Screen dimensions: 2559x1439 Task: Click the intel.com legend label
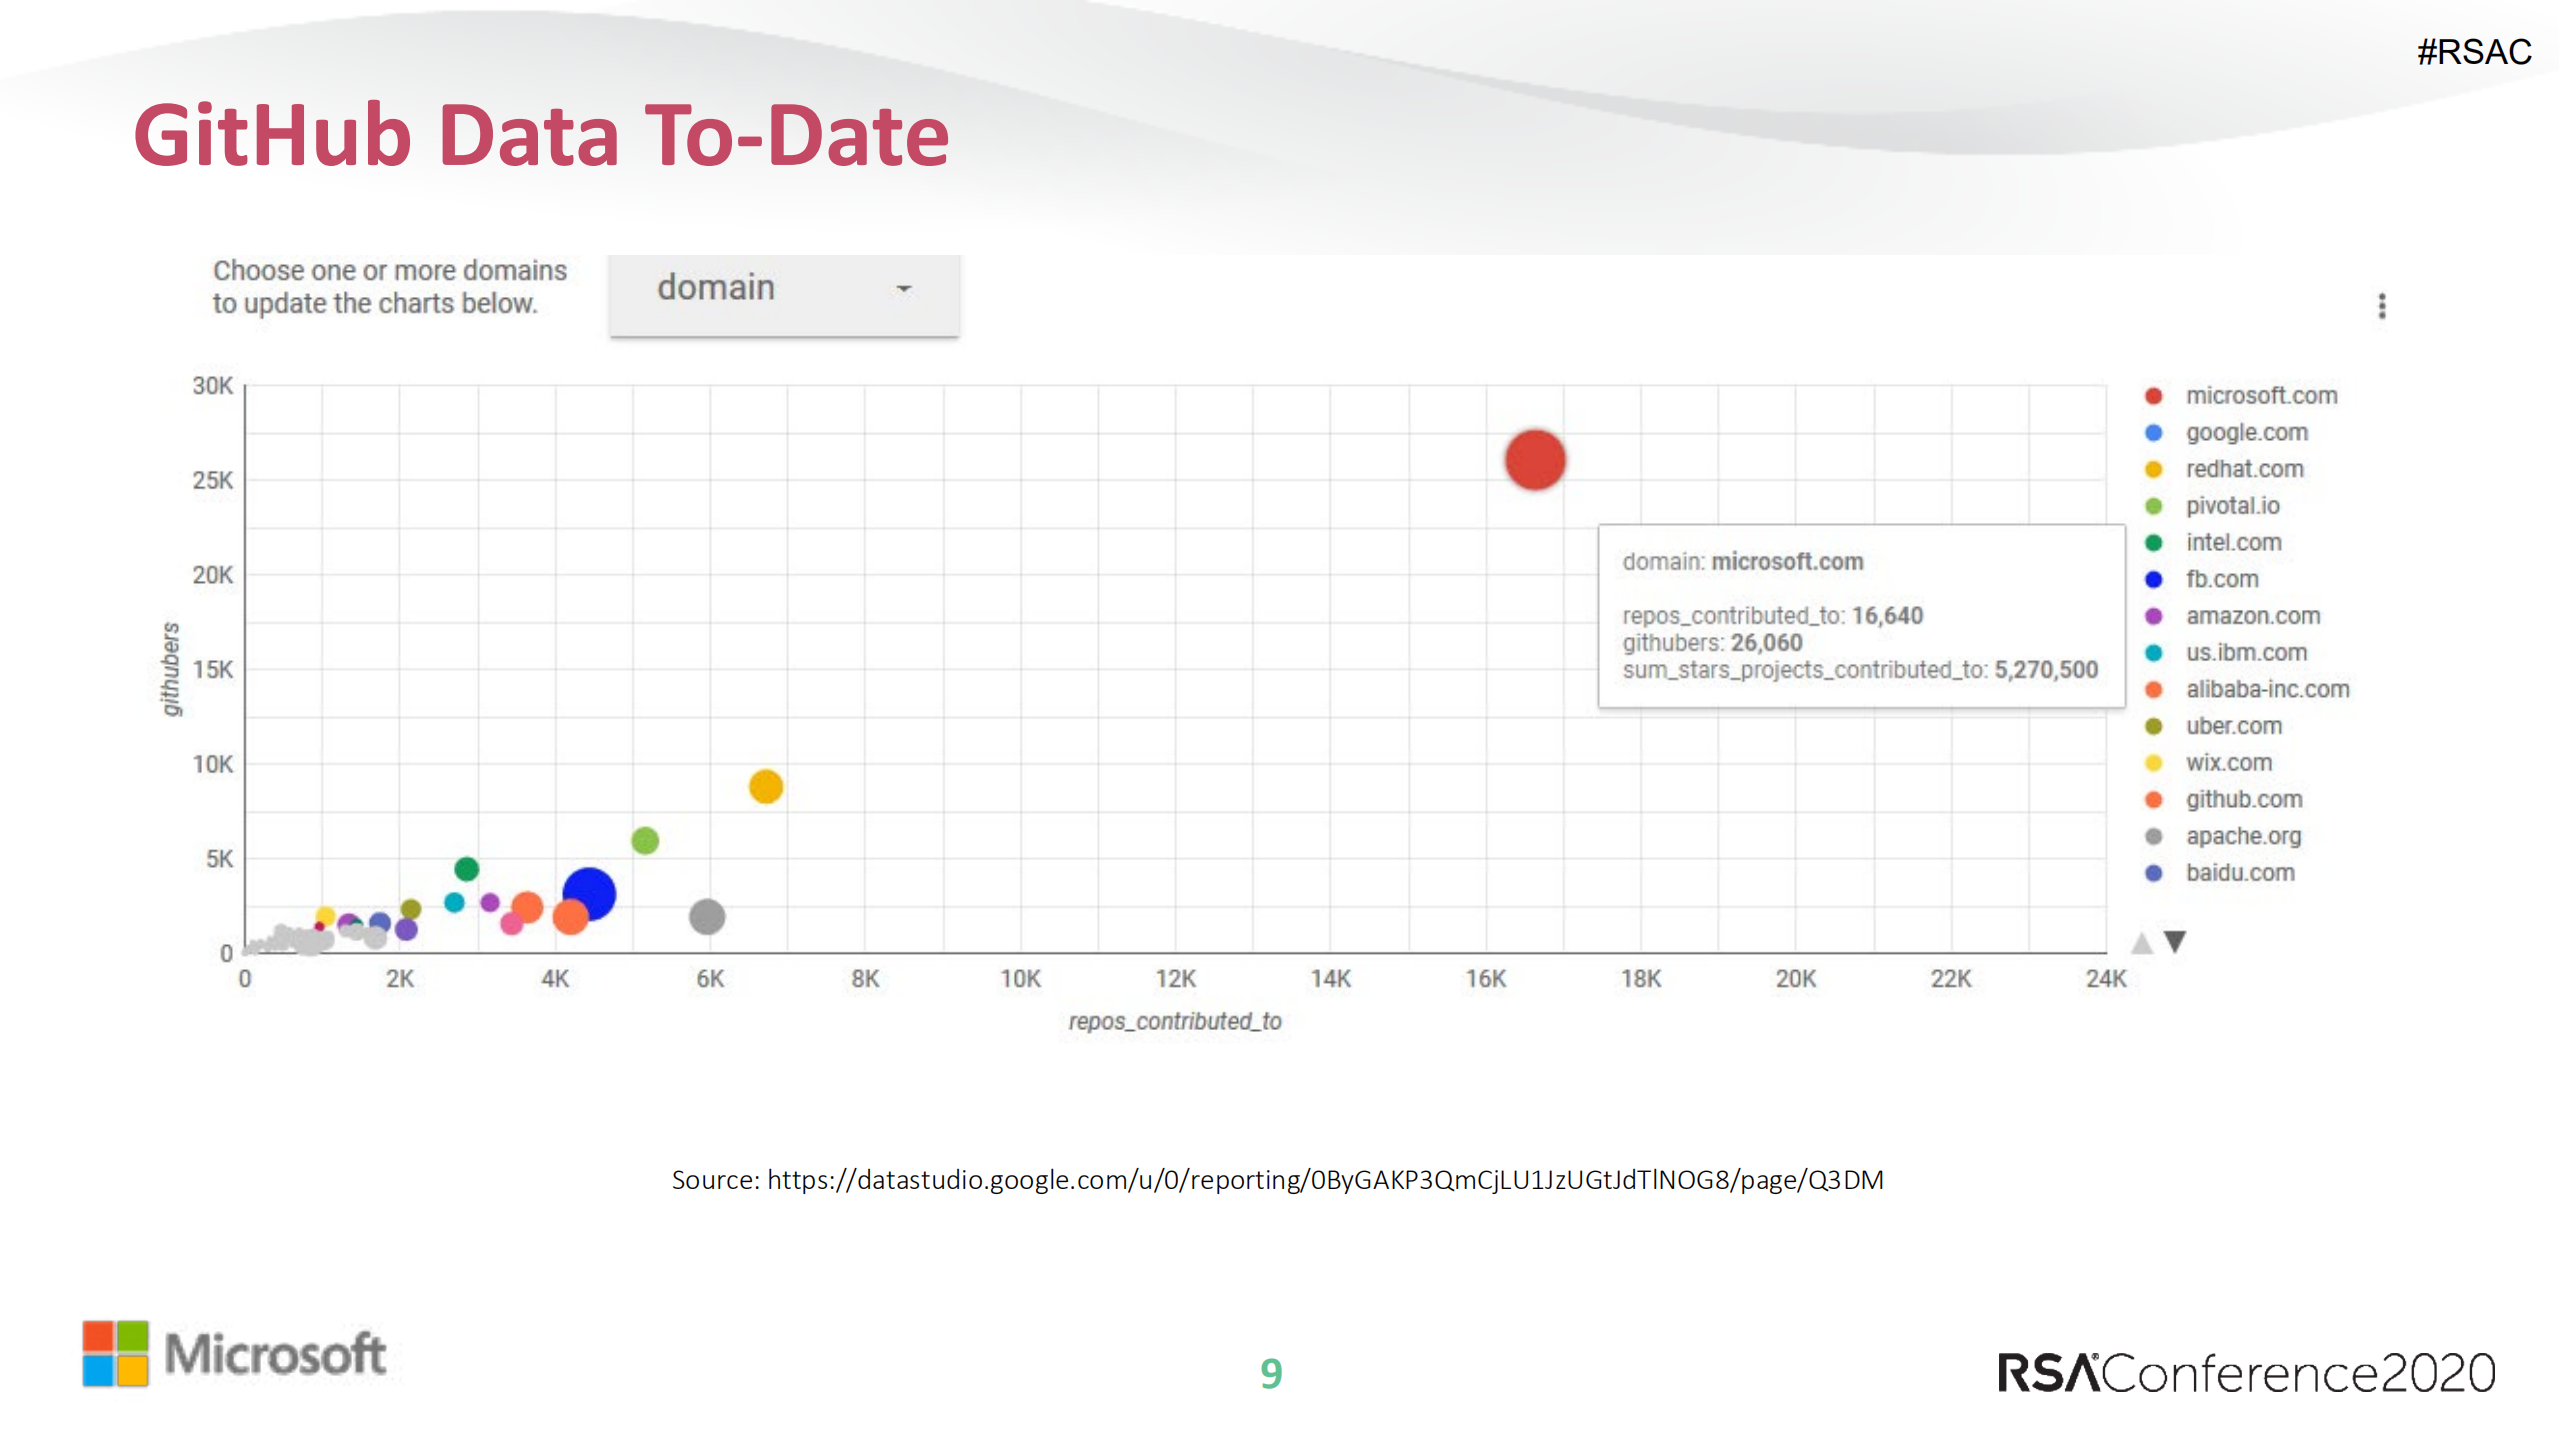[2232, 543]
